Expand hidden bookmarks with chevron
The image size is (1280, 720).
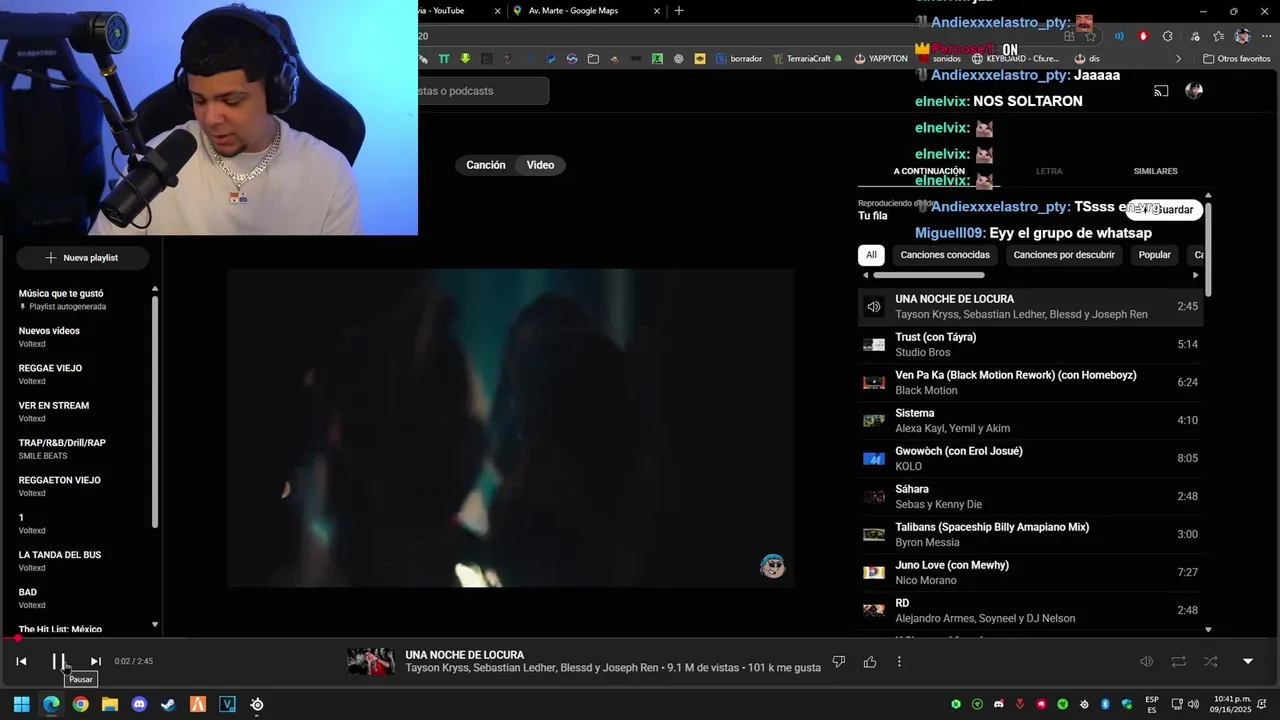[1178, 59]
